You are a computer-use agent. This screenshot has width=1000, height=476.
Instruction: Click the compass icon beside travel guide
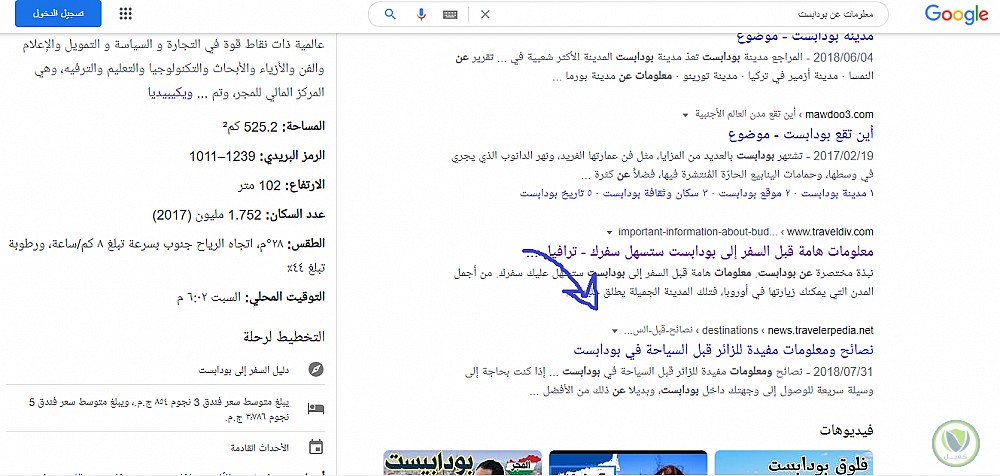coord(315,369)
